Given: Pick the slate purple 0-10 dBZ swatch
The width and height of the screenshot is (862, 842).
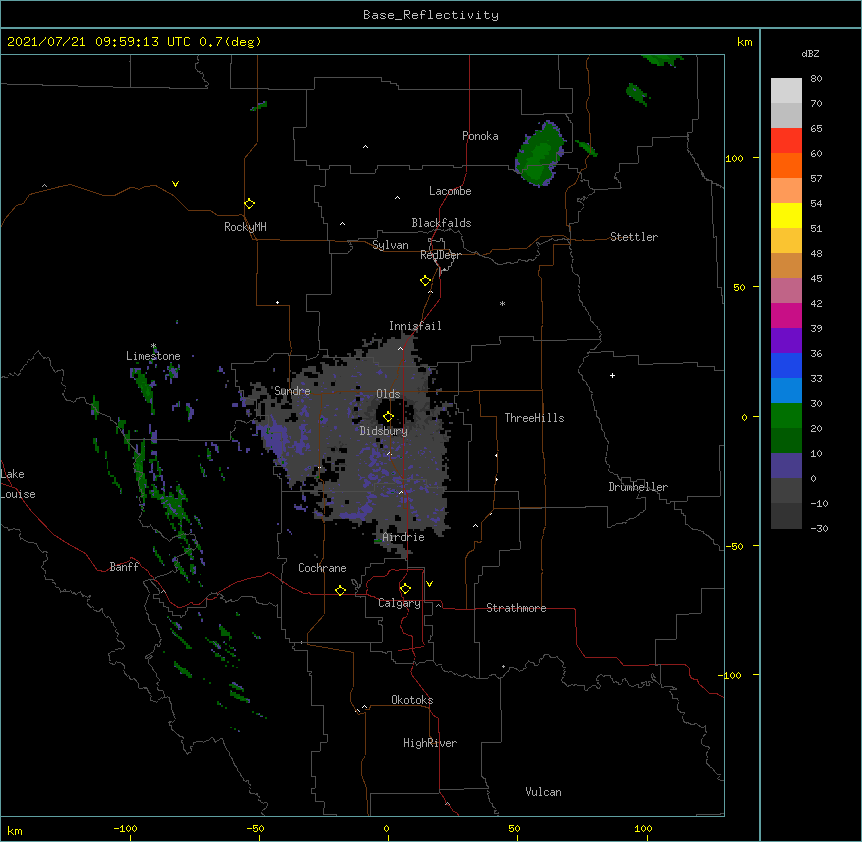Looking at the screenshot, I should [x=786, y=466].
